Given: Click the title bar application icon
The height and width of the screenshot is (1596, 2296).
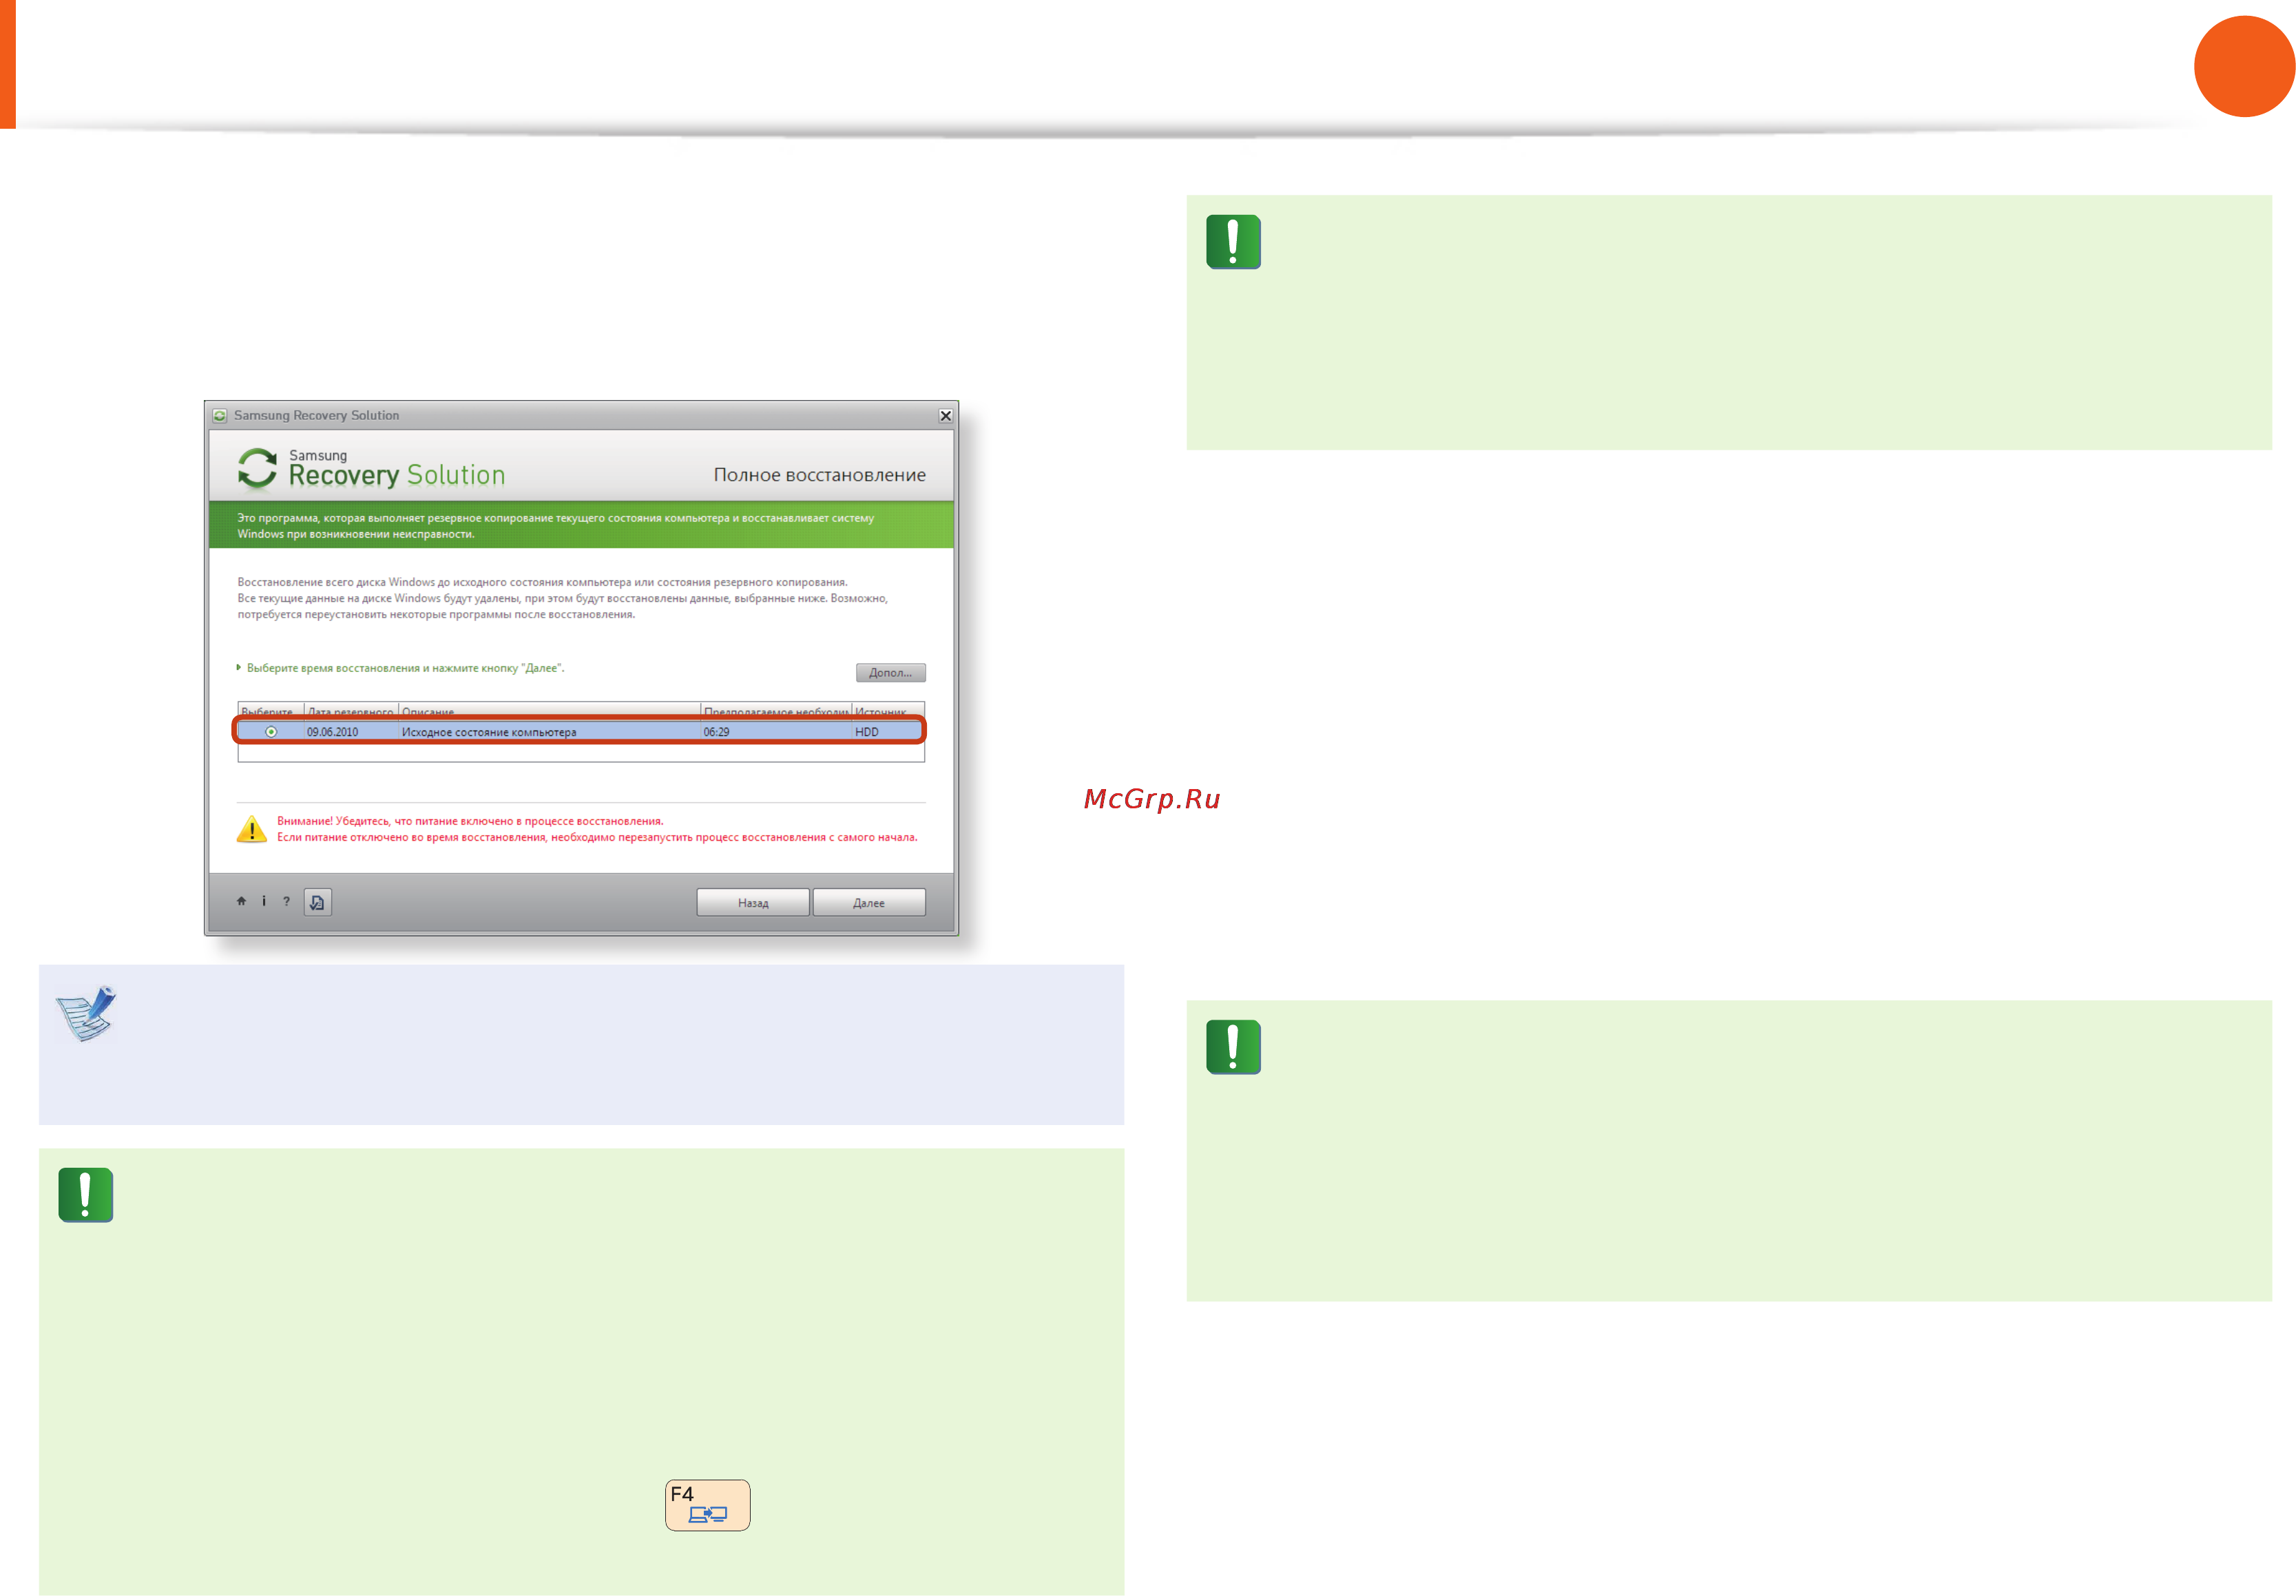Looking at the screenshot, I should click(x=220, y=415).
